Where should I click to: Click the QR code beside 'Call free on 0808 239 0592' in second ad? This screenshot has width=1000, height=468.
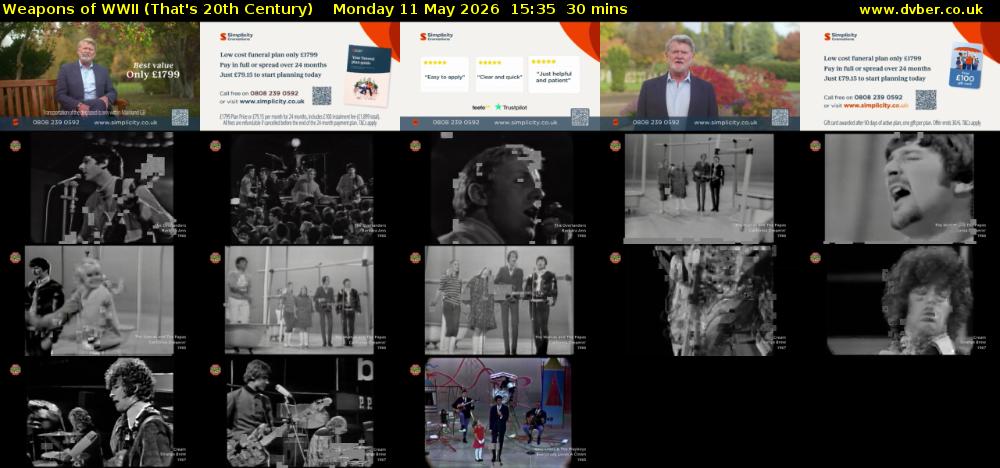click(321, 96)
